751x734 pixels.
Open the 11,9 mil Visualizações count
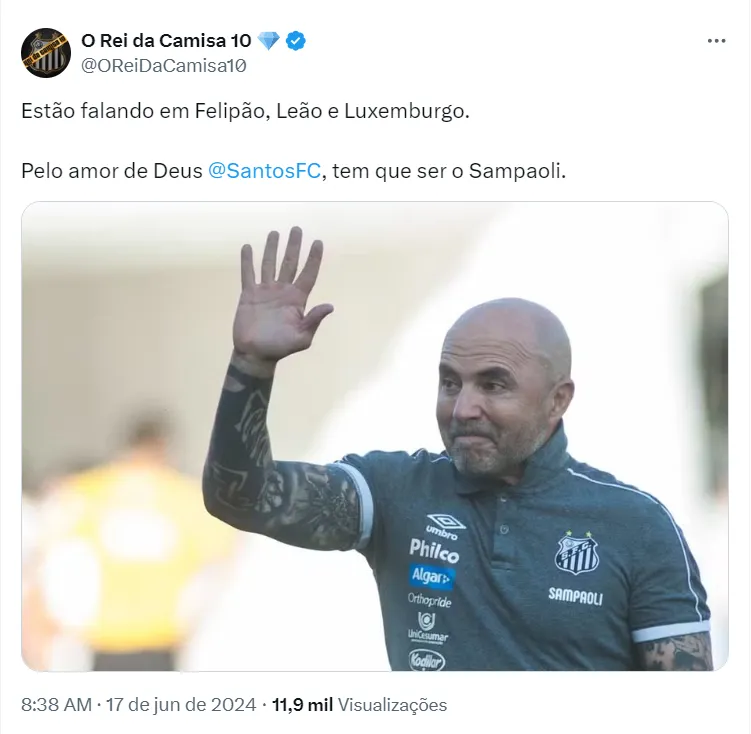tap(359, 705)
